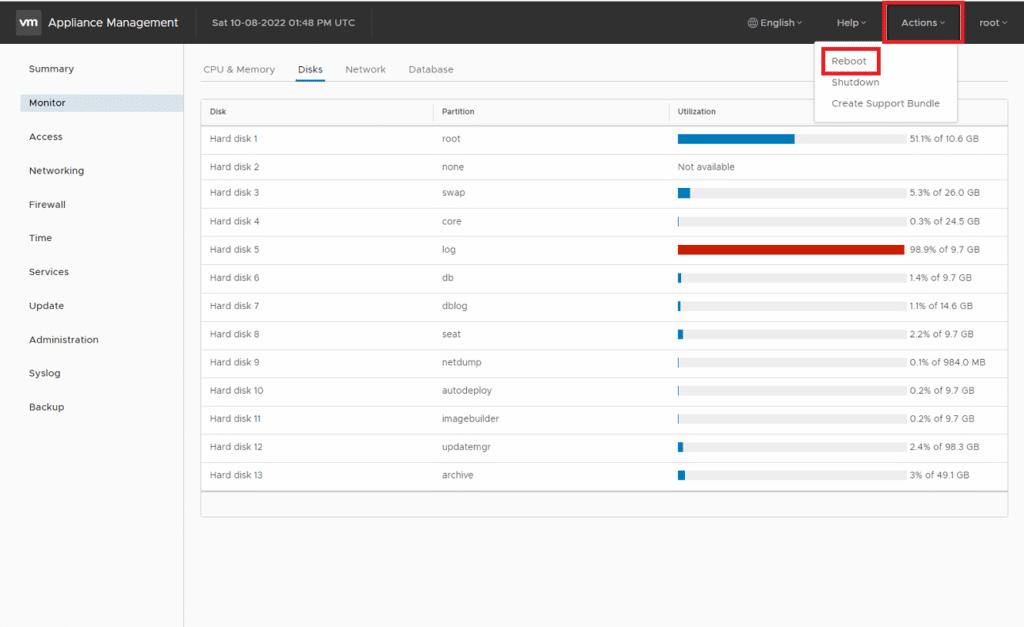Select the Hard disk 3 row label
This screenshot has height=627, width=1024.
pos(234,193)
